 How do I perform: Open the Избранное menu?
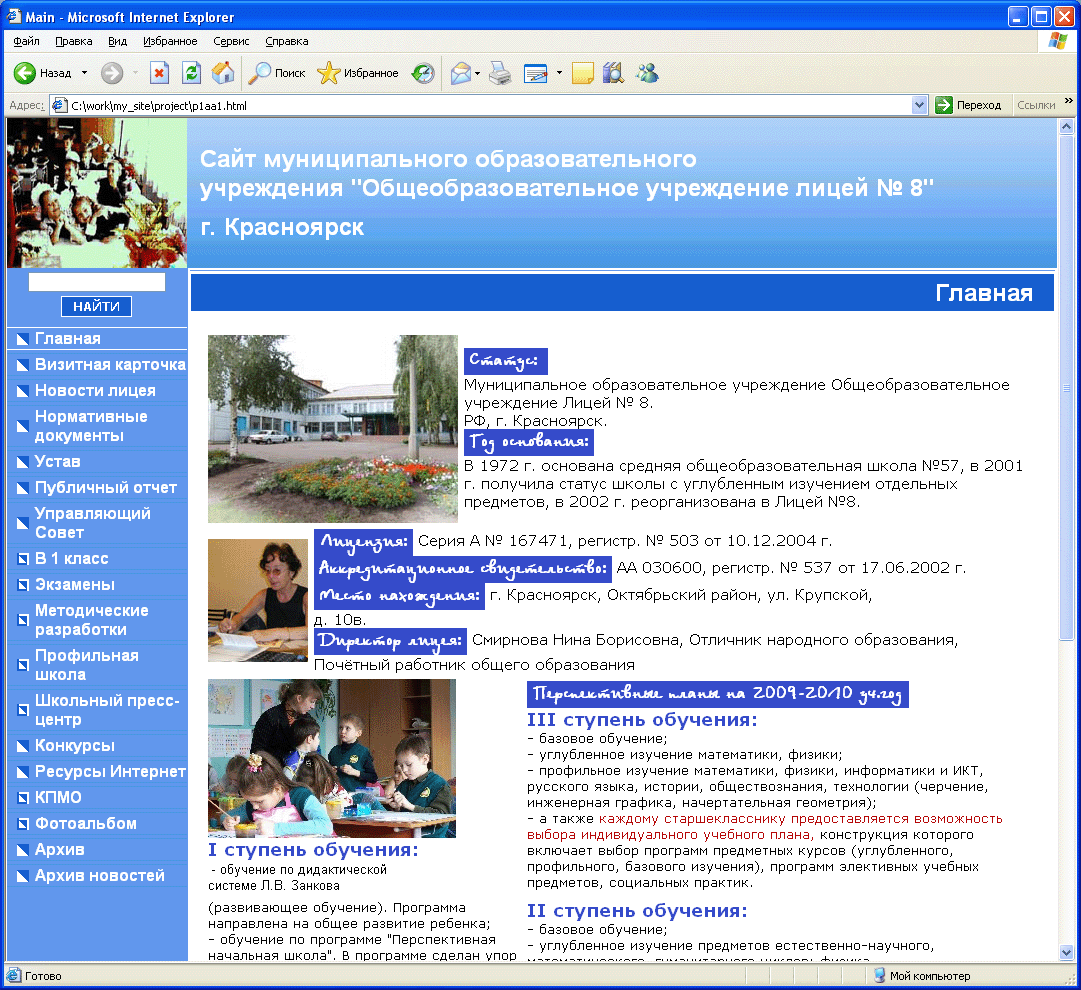[170, 41]
